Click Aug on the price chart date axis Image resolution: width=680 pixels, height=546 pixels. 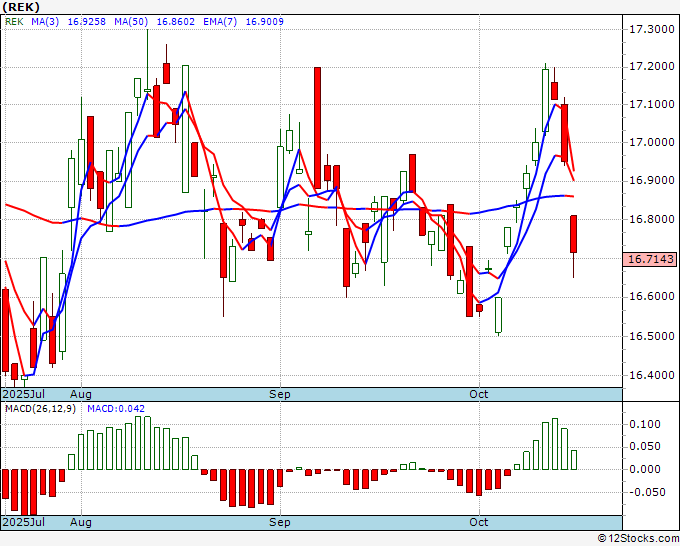click(81, 394)
